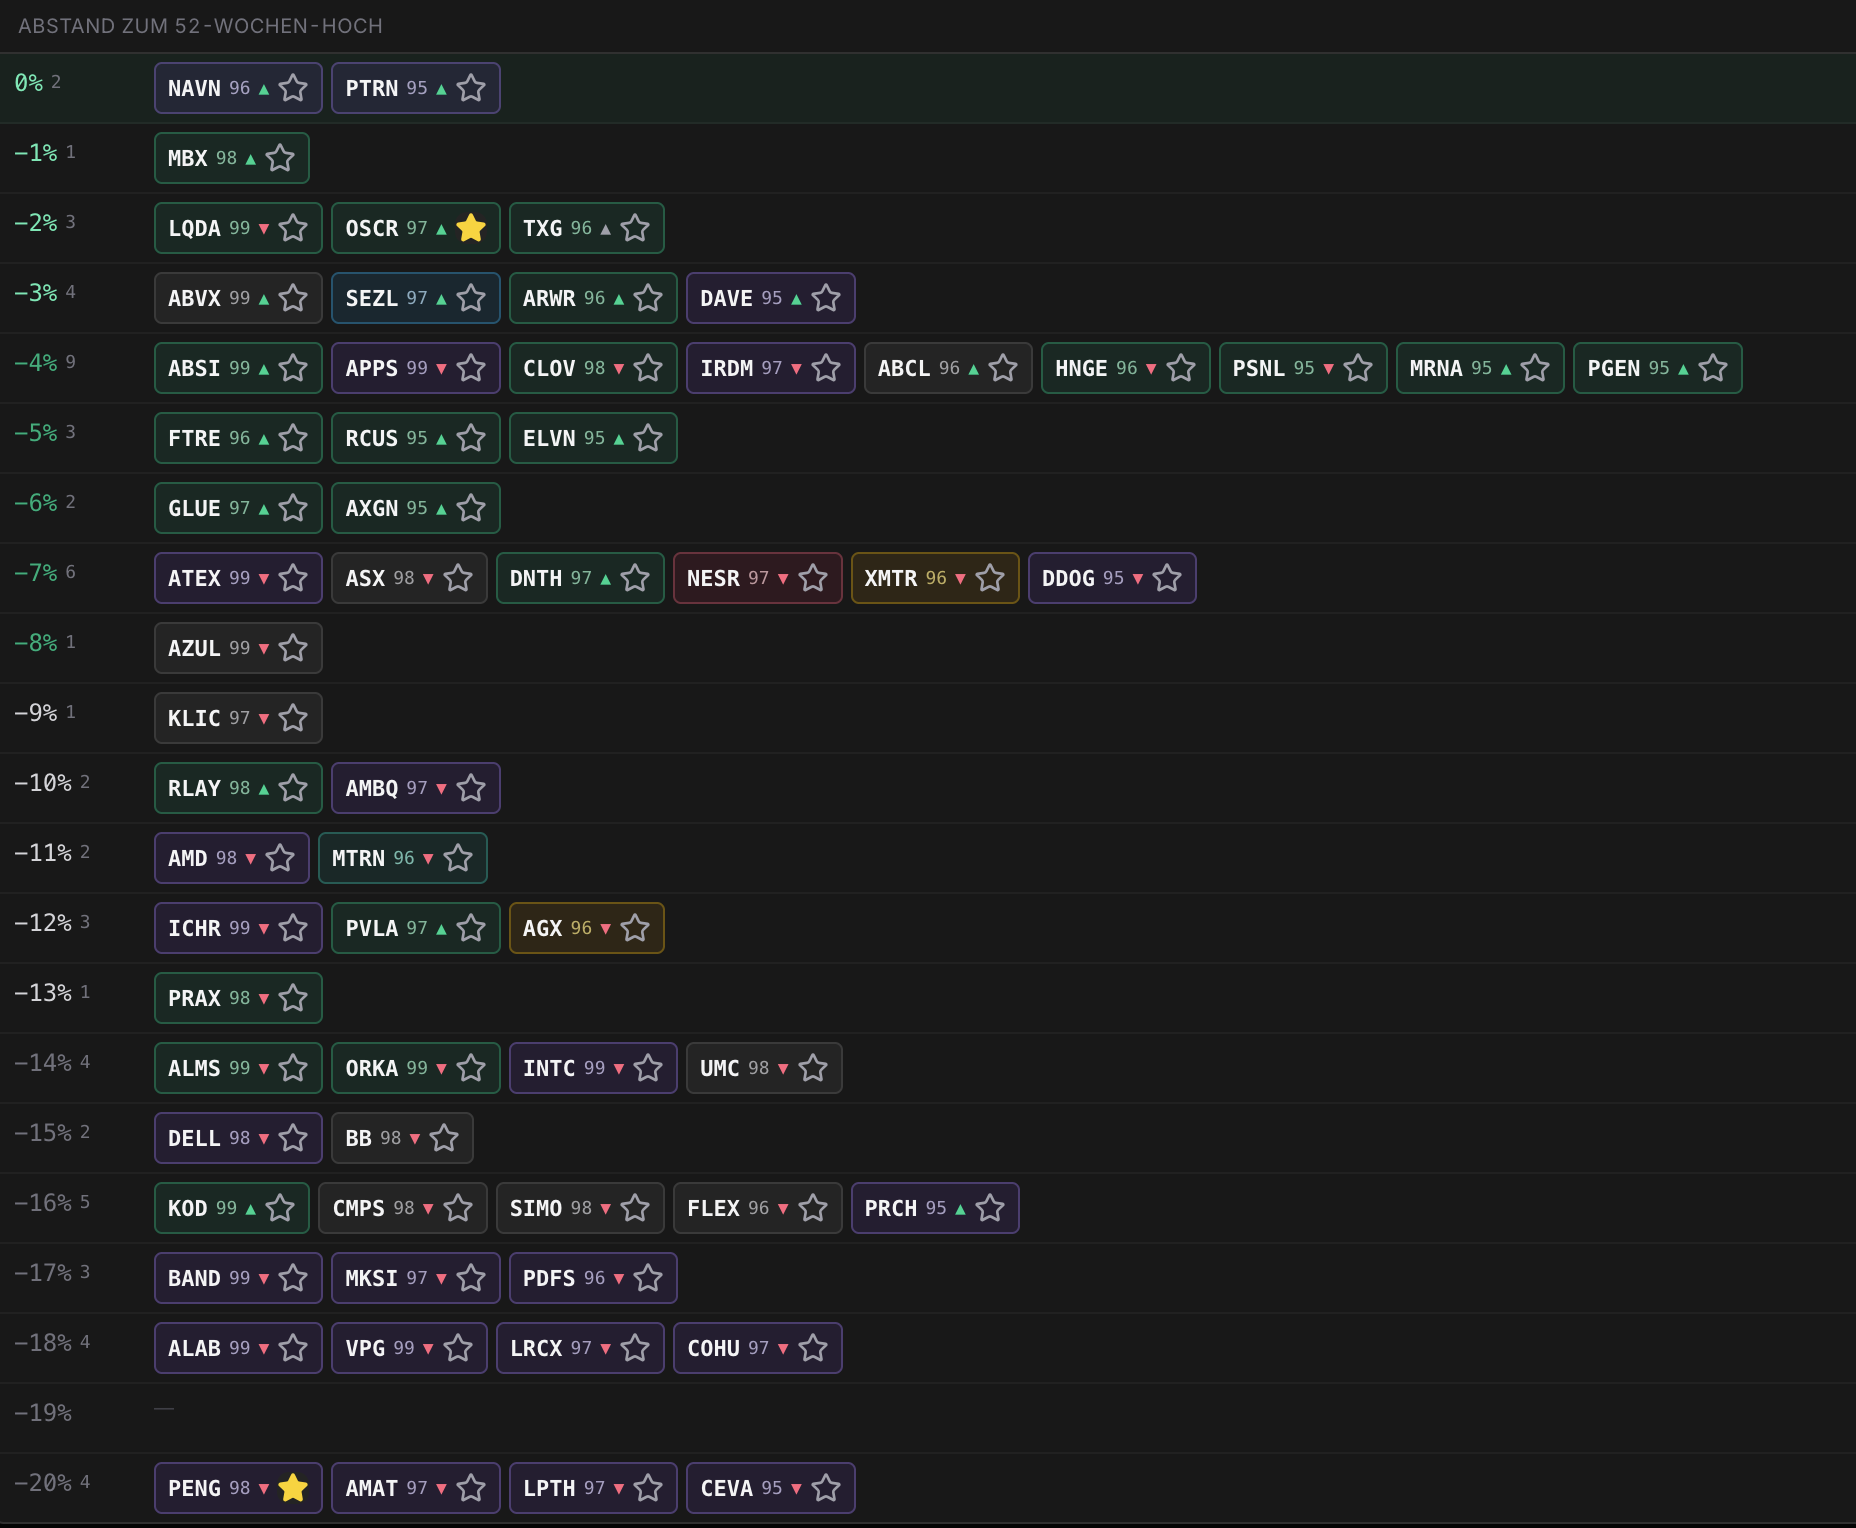Screen dimensions: 1856x1528
Task: Select the star icon on AGX
Action: (635, 928)
